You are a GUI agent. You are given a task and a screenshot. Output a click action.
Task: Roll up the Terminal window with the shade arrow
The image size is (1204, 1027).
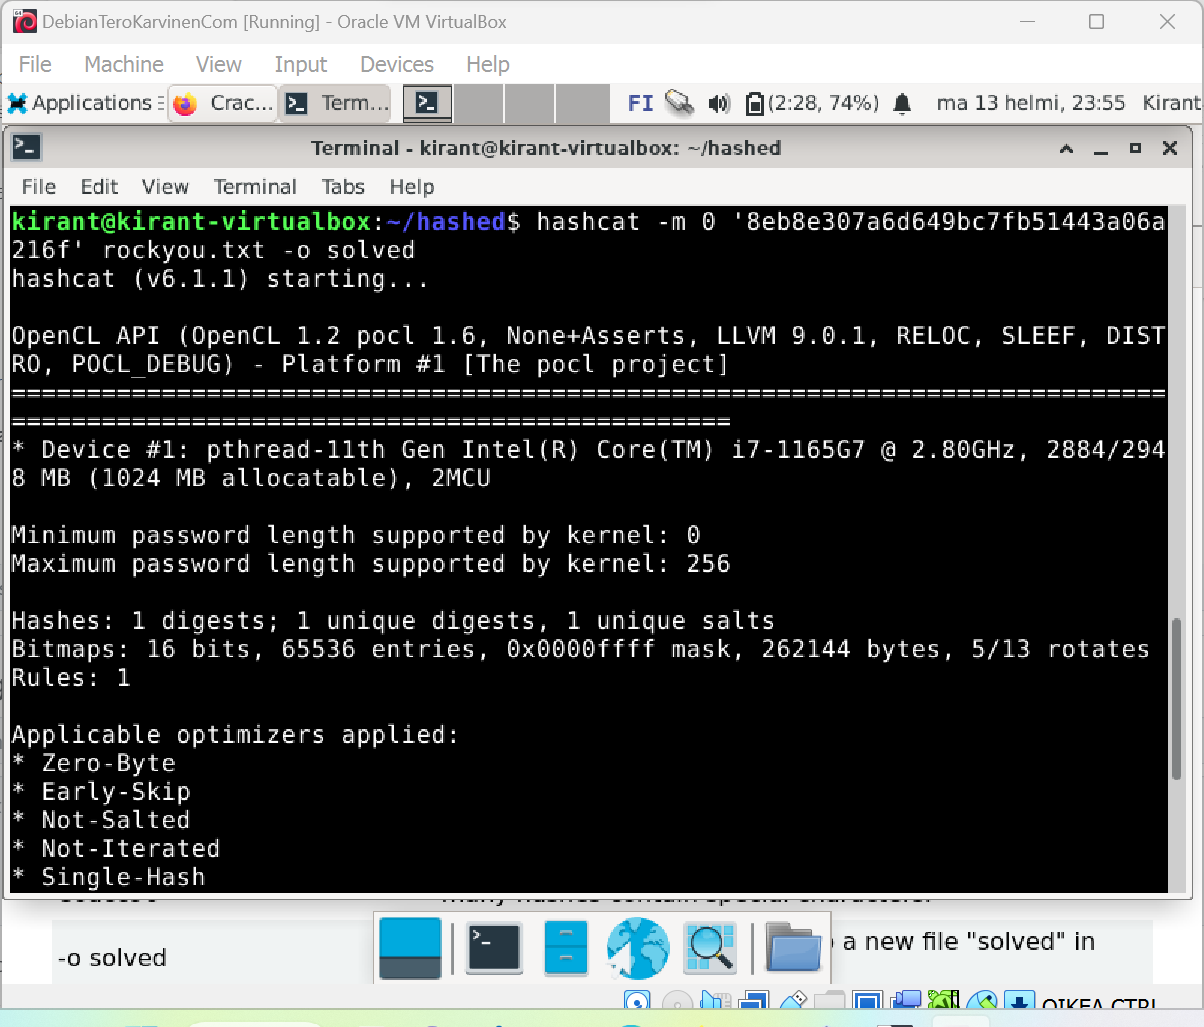(1066, 148)
